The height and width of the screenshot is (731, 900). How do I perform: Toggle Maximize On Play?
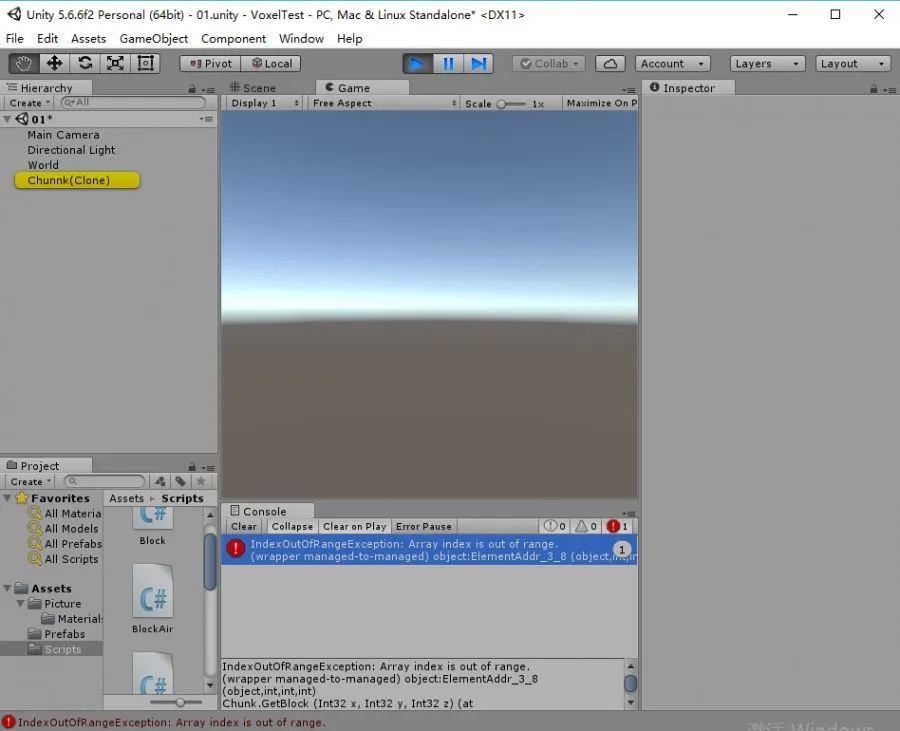tap(601, 103)
